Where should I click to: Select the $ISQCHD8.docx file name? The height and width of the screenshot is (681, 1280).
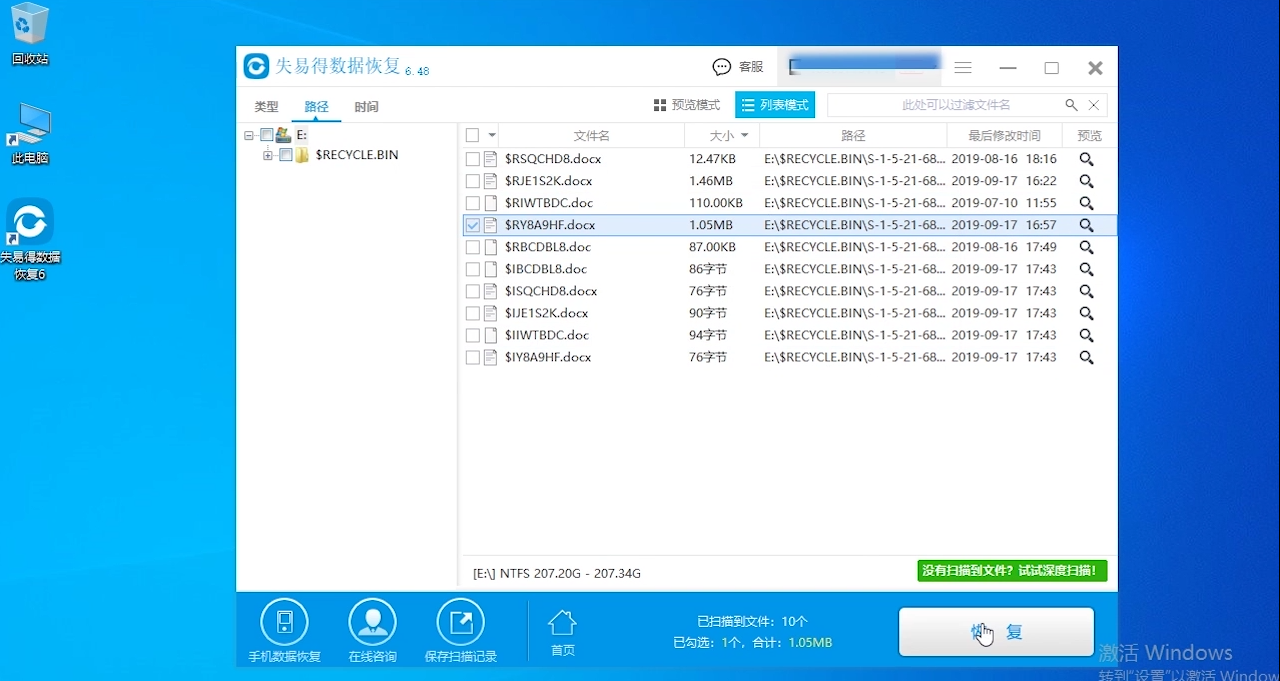click(x=551, y=291)
